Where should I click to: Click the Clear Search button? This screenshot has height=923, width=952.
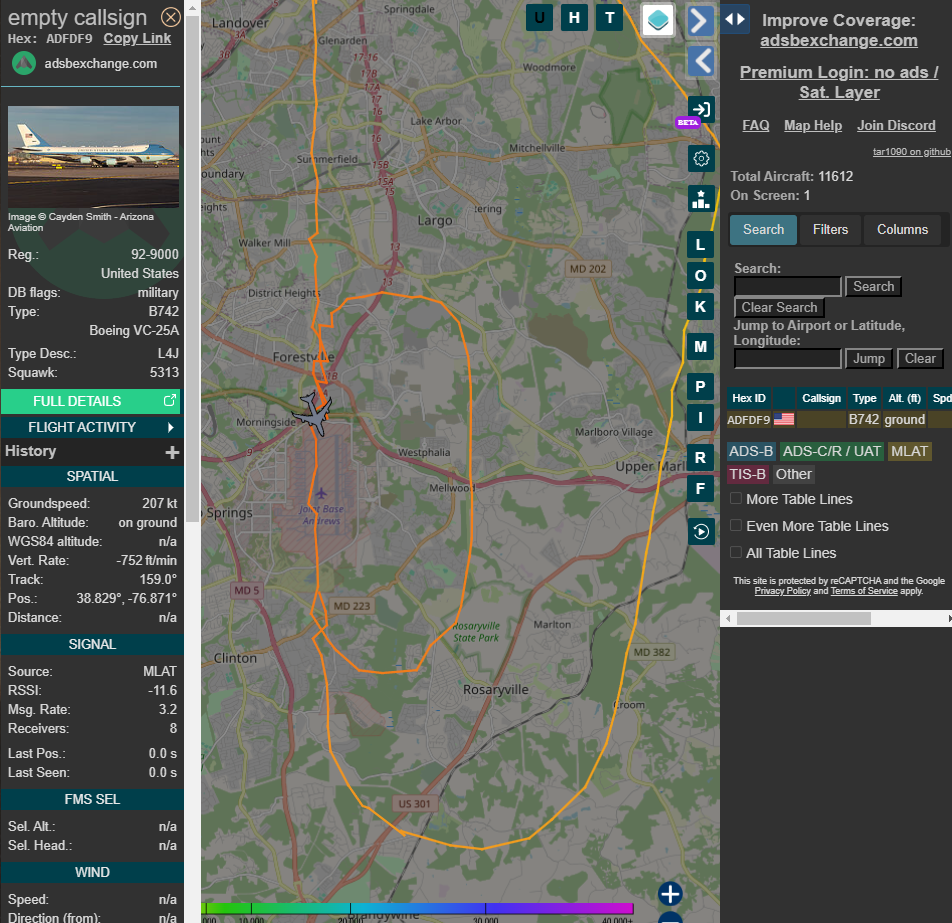click(x=779, y=307)
